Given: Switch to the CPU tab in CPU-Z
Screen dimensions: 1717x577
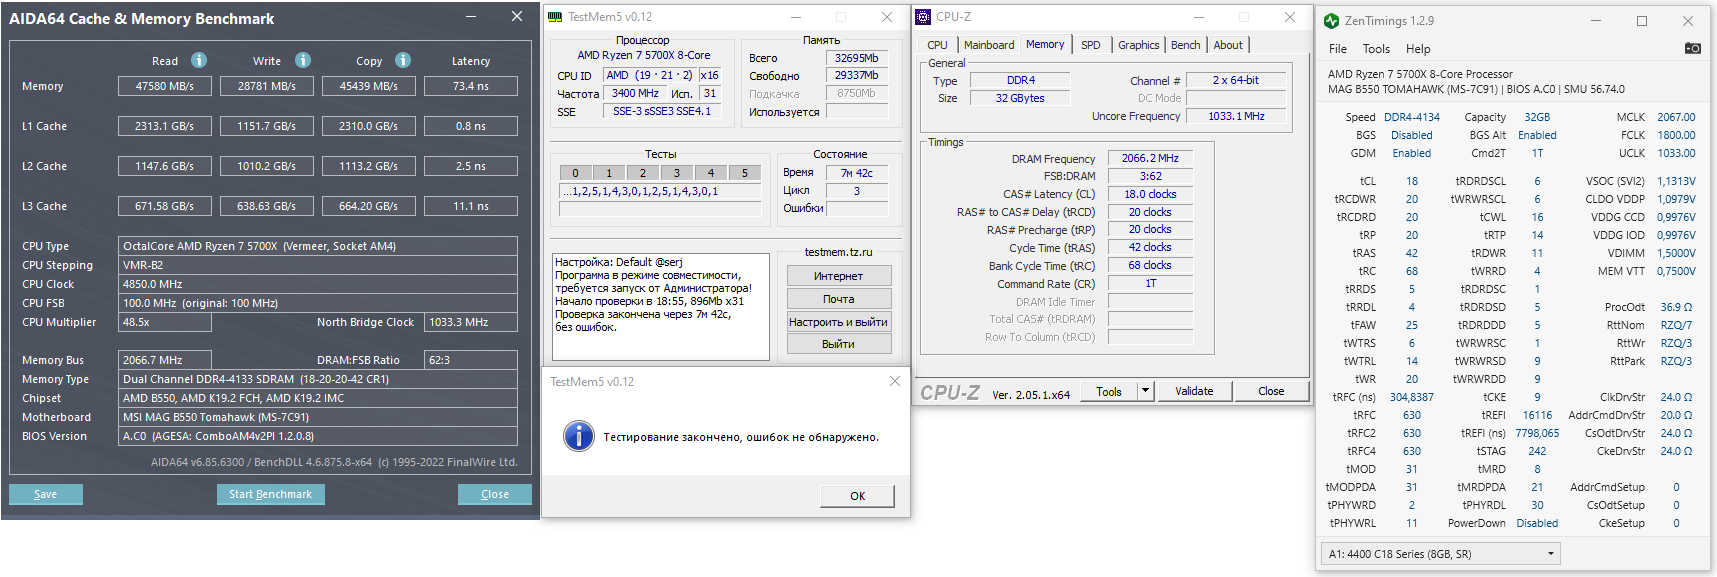Looking at the screenshot, I should point(937,45).
